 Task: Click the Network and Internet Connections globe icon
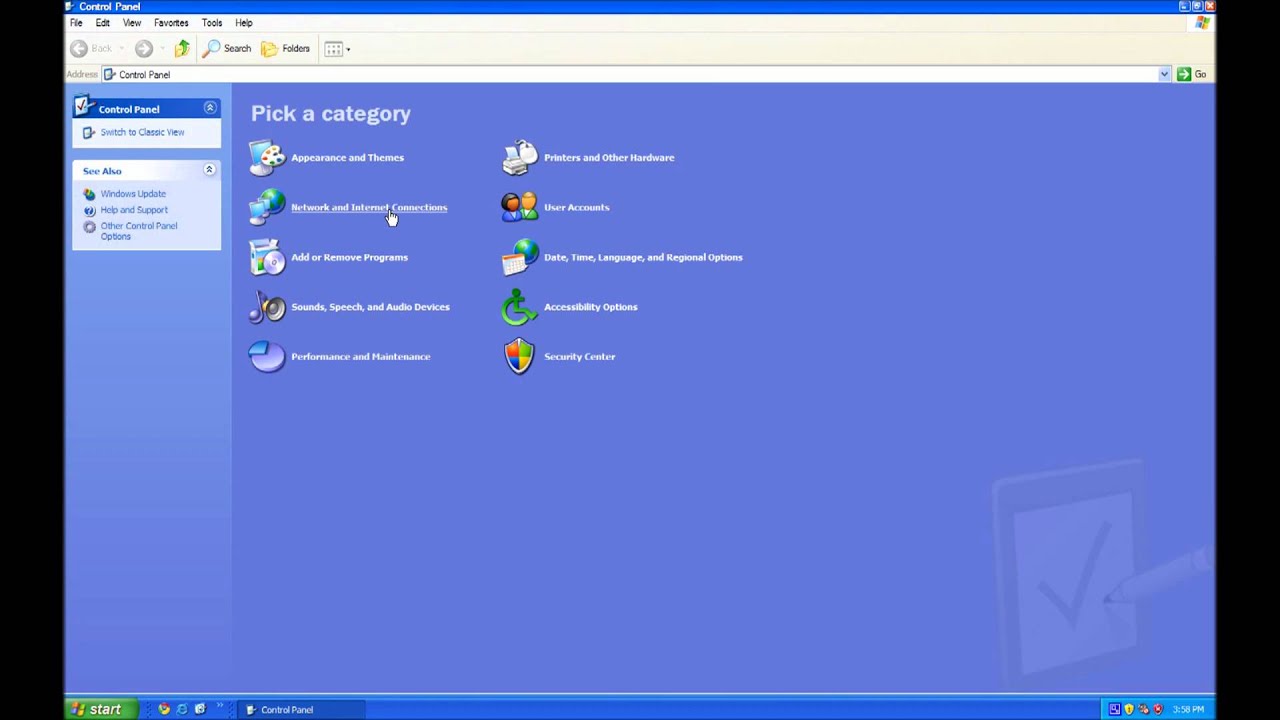pyautogui.click(x=267, y=207)
